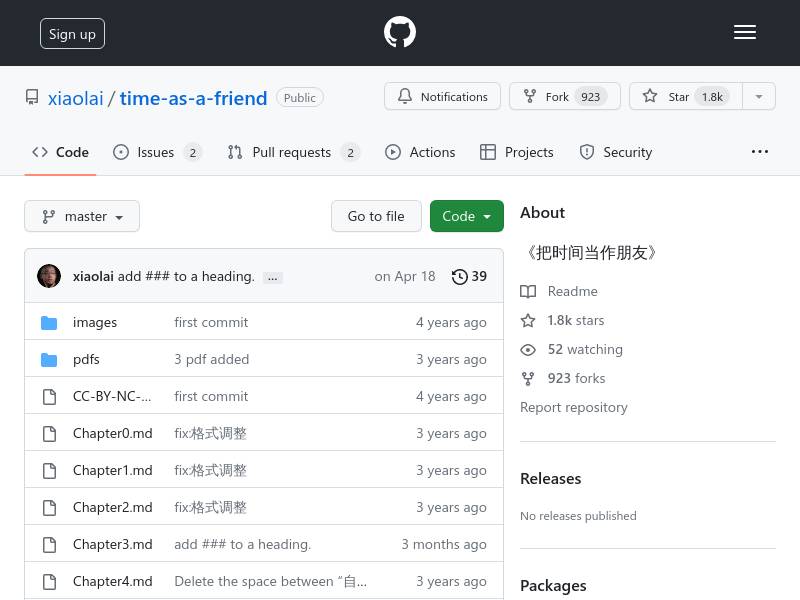Open the Releases heading link
The height and width of the screenshot is (600, 800).
pos(551,479)
